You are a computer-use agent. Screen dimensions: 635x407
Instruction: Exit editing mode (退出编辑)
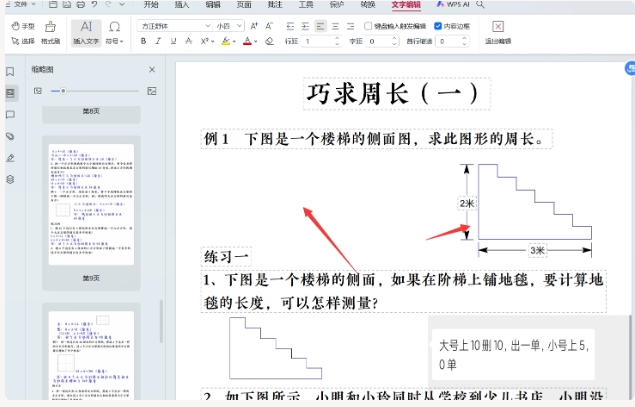pyautogui.click(x=498, y=32)
